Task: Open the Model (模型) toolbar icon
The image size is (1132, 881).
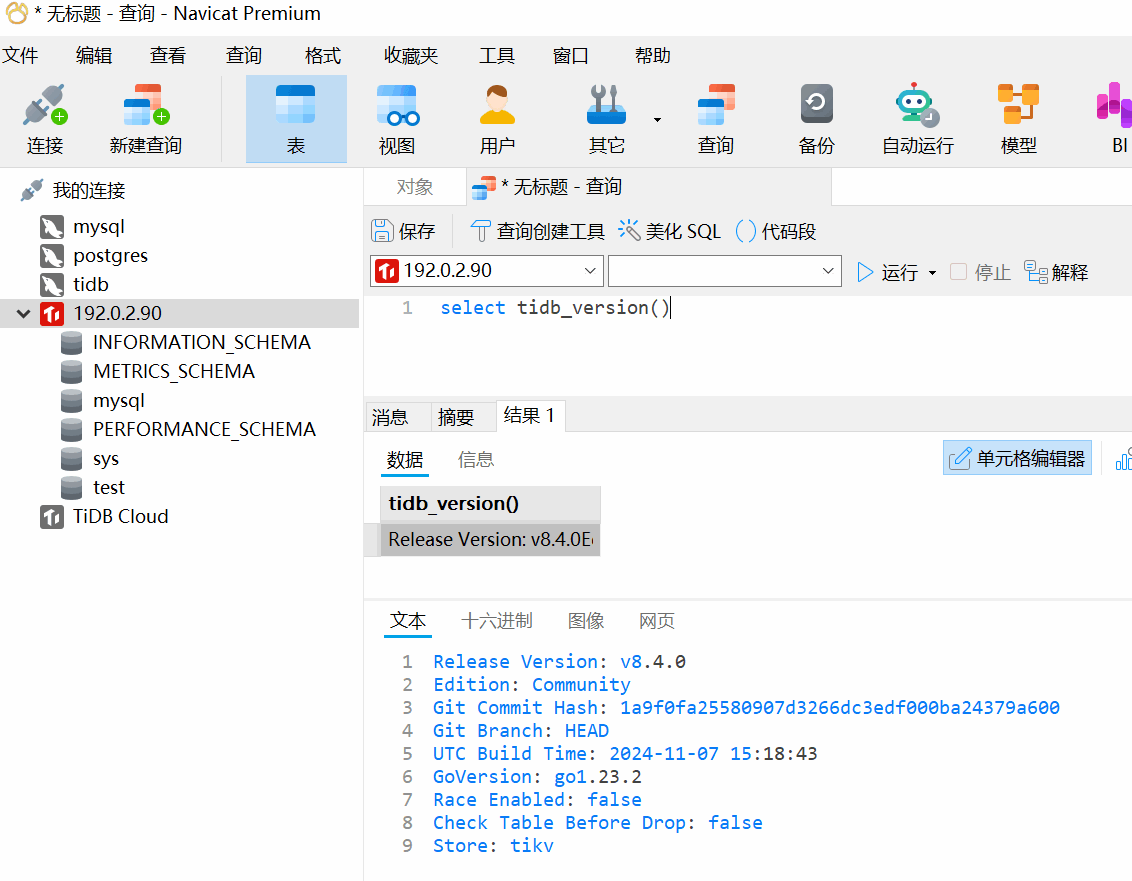Action: pyautogui.click(x=1019, y=119)
